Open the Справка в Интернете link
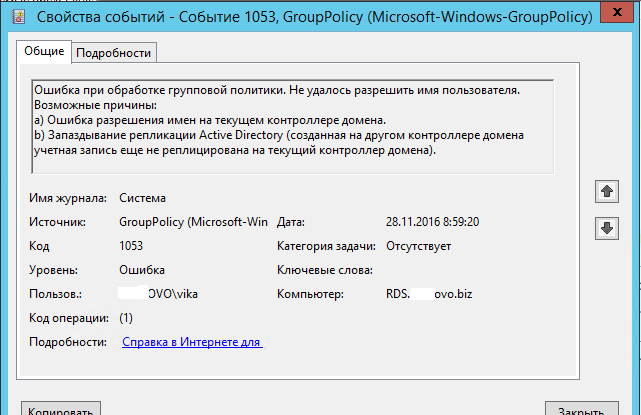 (x=192, y=342)
